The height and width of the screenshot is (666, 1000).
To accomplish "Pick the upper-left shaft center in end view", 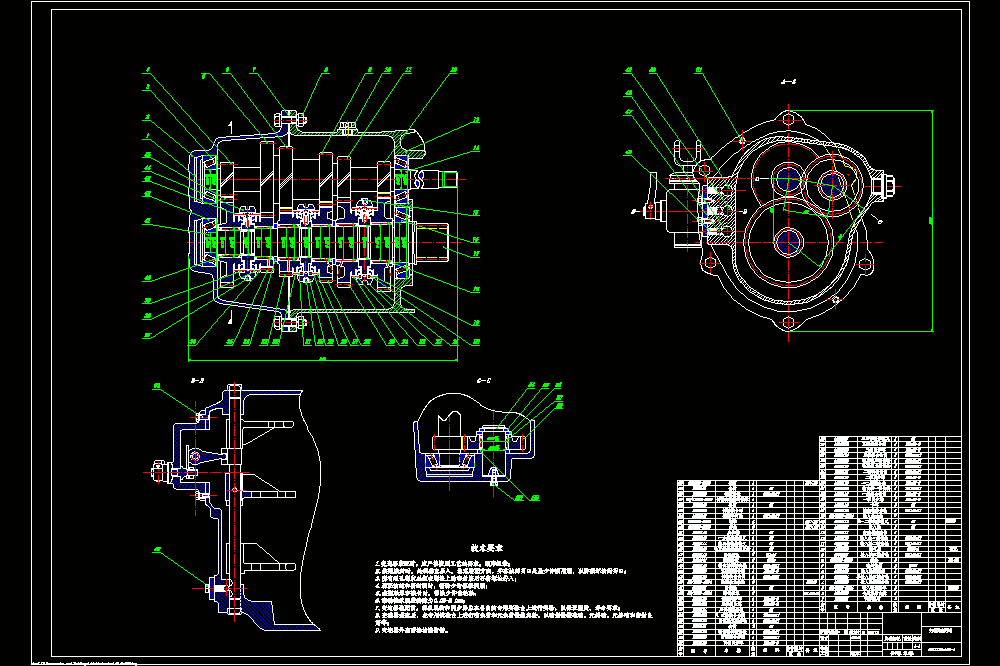I will pyautogui.click(x=788, y=178).
